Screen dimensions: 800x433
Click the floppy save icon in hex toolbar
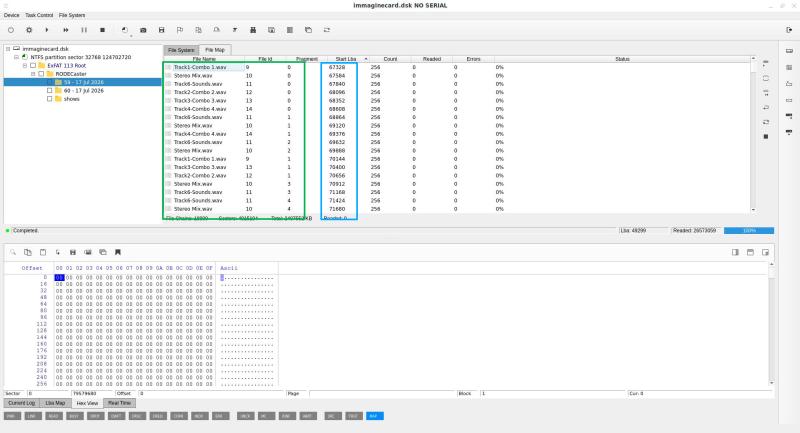[73, 252]
